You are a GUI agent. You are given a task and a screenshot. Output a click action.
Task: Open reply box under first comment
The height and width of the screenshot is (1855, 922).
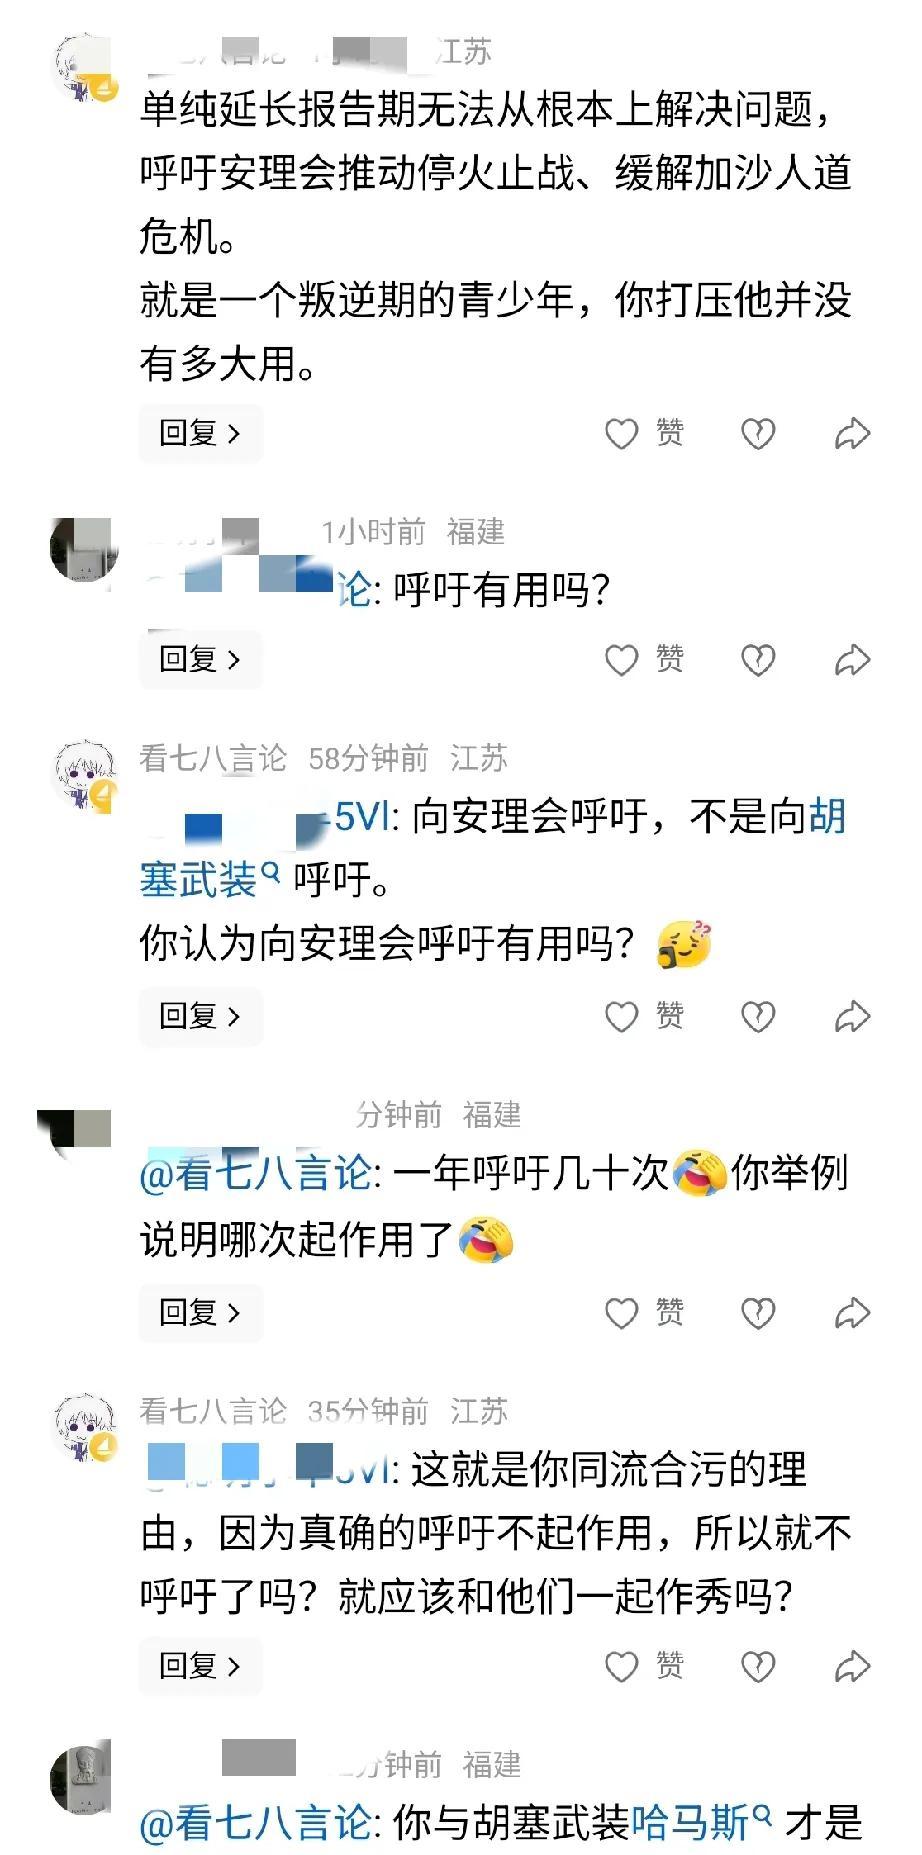click(200, 433)
